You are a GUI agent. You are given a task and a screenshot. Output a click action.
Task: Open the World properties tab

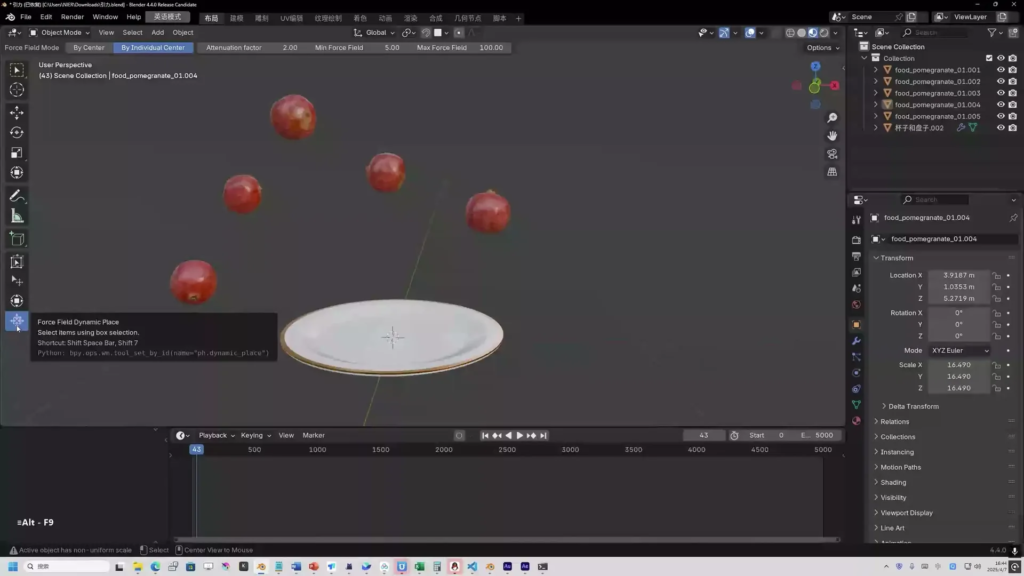856,304
